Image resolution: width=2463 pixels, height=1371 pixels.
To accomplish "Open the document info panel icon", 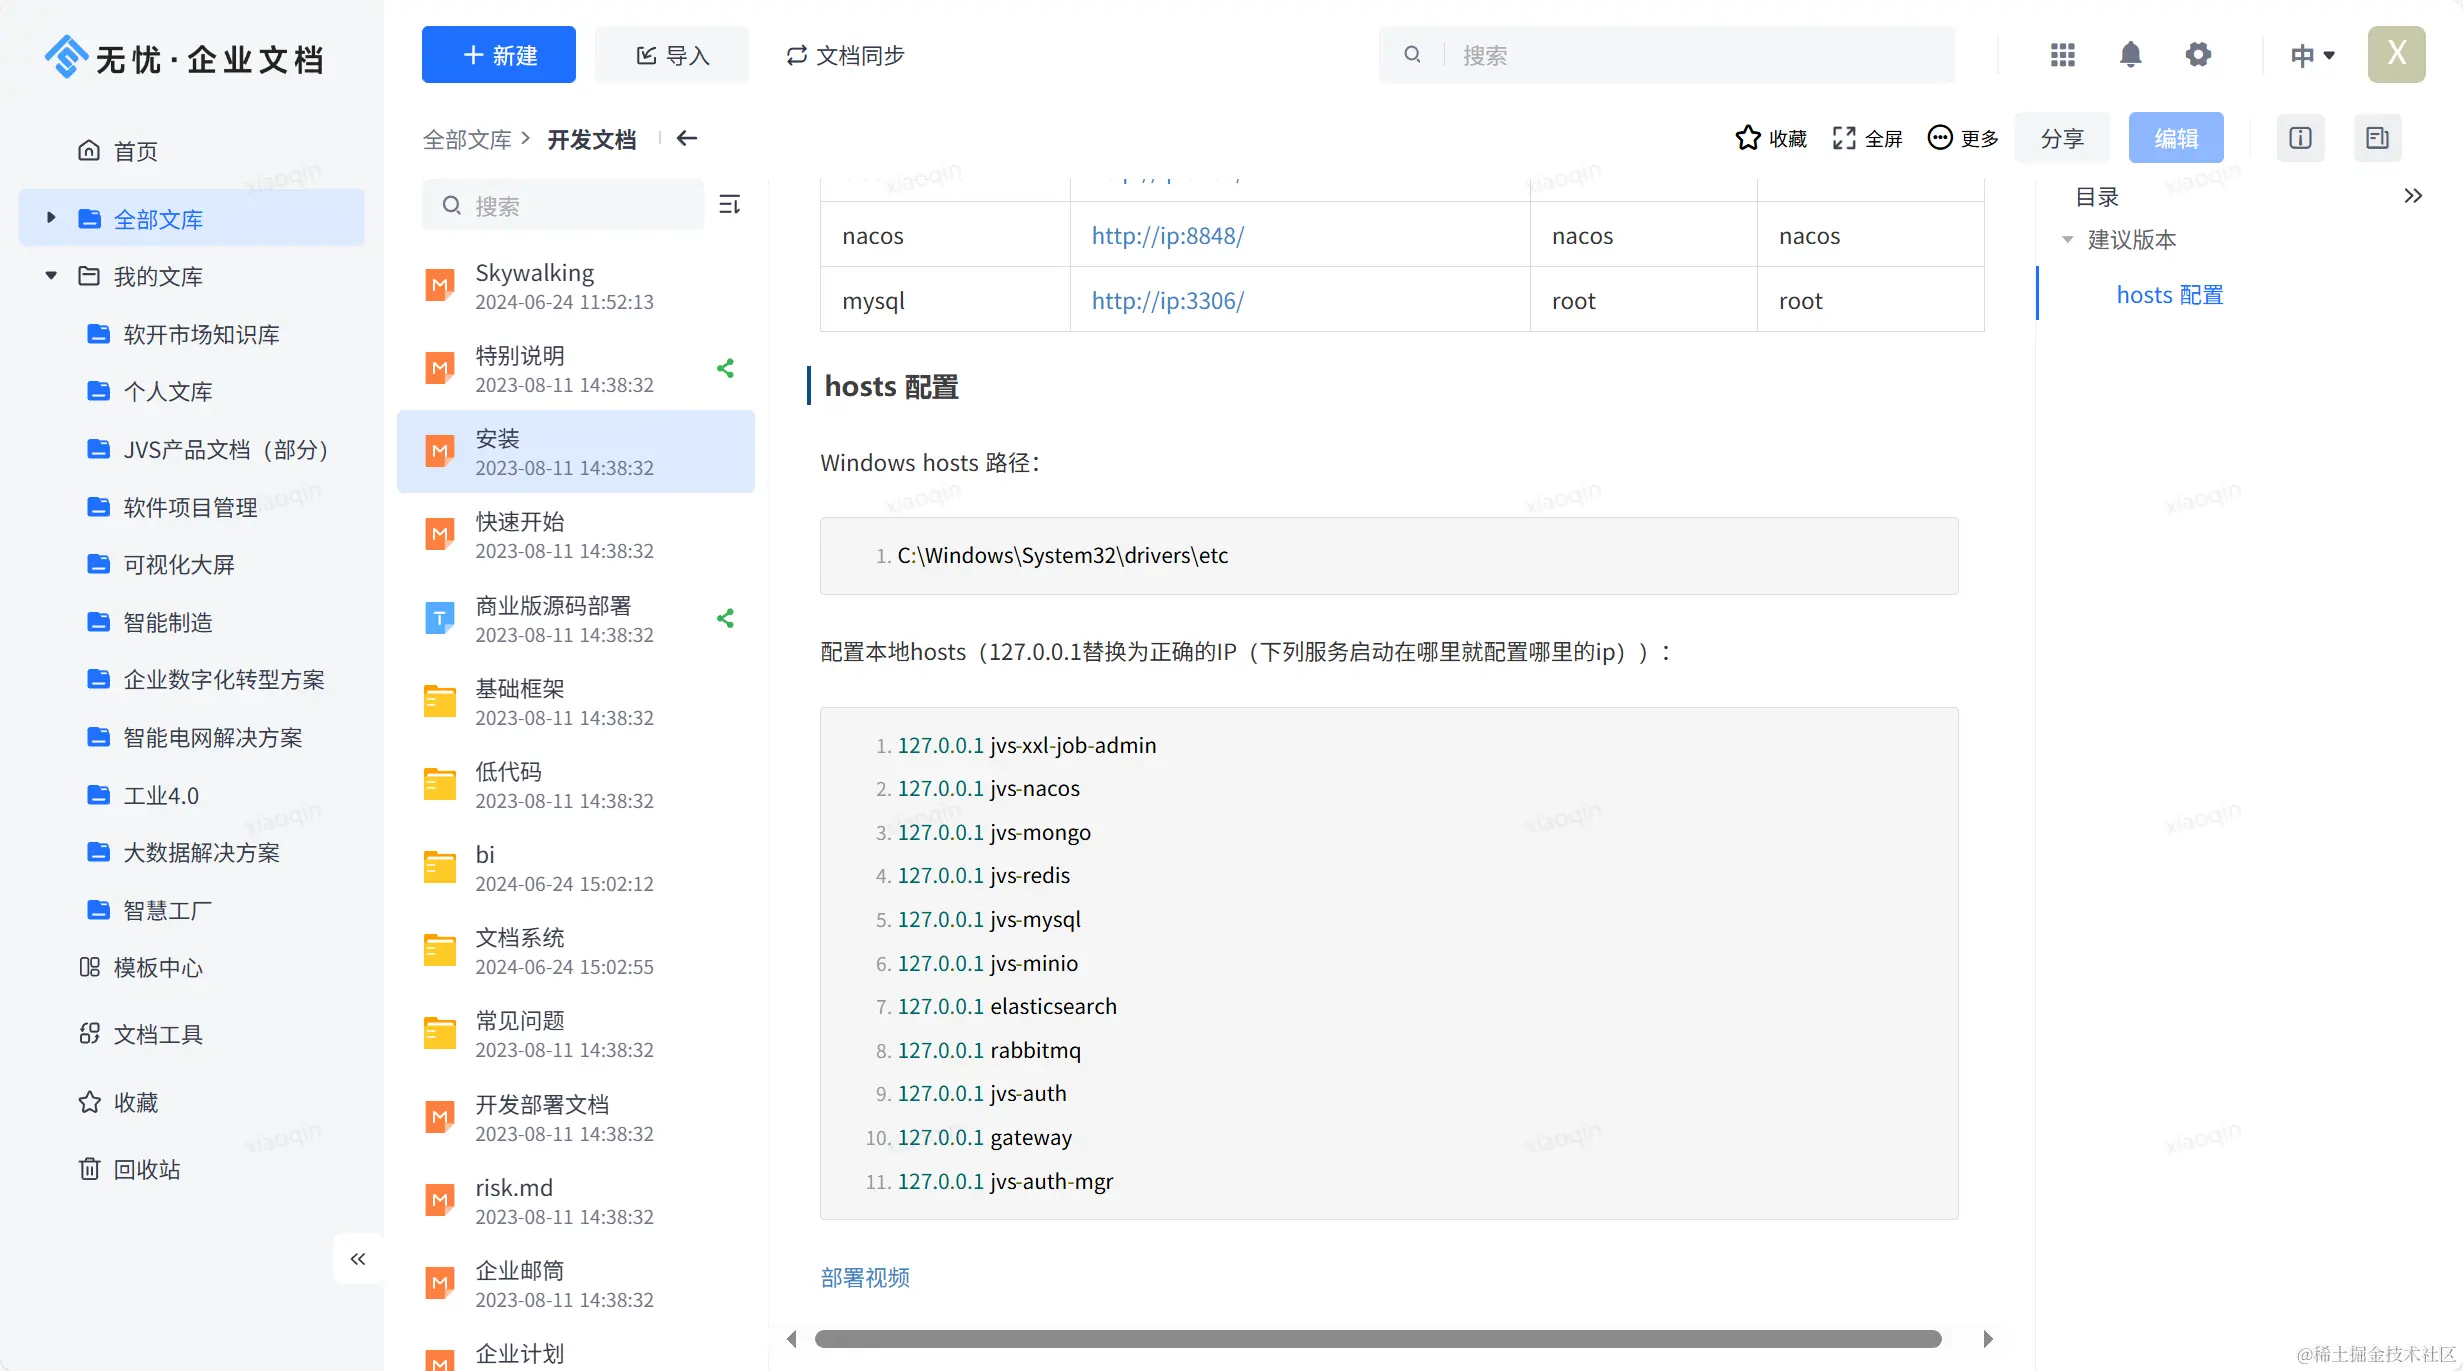I will pyautogui.click(x=2300, y=138).
